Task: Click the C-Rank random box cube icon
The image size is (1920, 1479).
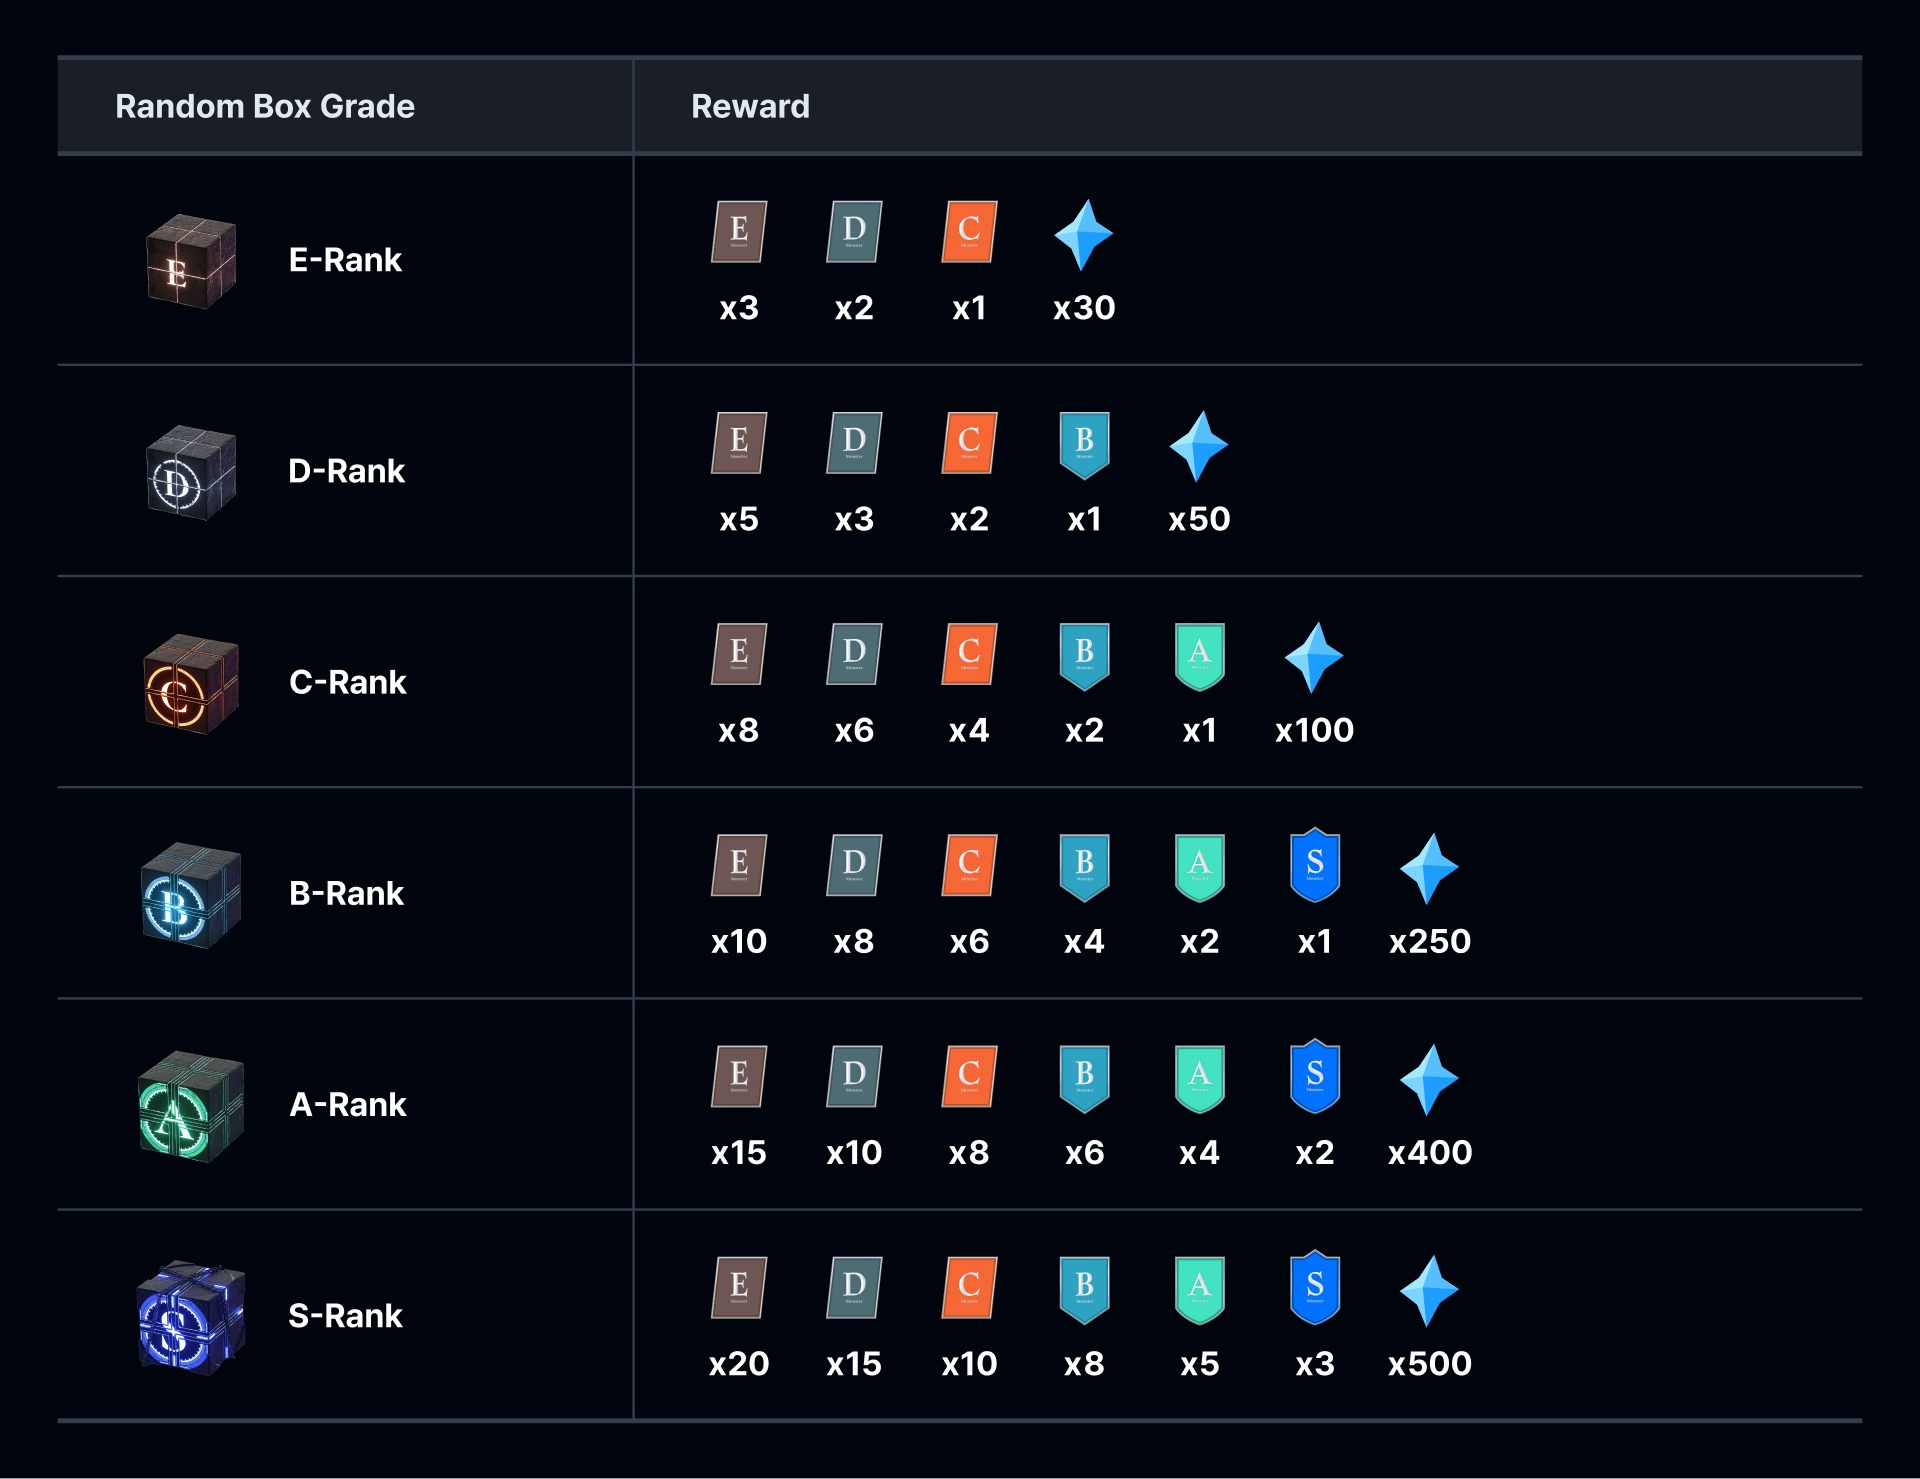Action: (191, 684)
